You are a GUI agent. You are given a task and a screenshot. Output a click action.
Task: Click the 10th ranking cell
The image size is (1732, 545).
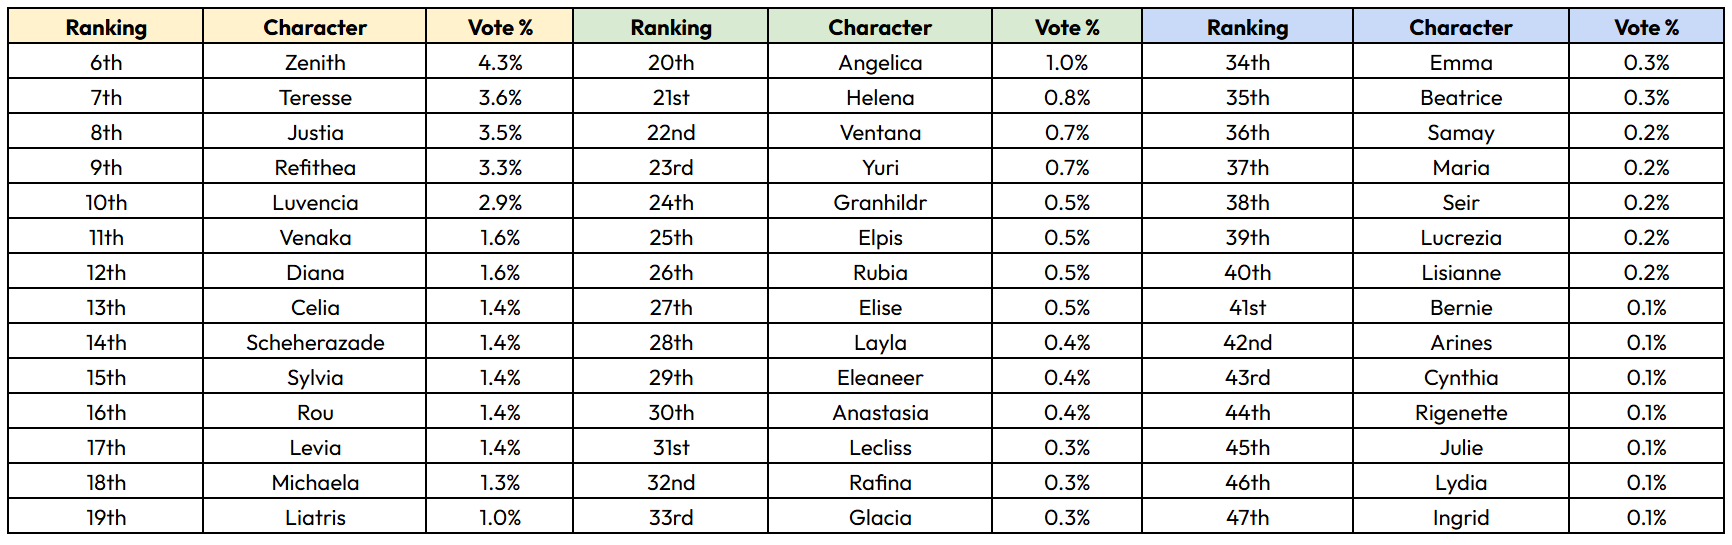106,202
